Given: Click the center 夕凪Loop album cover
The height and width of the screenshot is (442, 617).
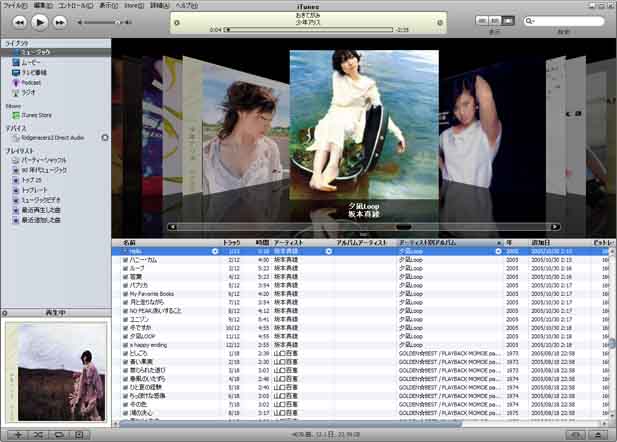Looking at the screenshot, I should pyautogui.click(x=364, y=125).
